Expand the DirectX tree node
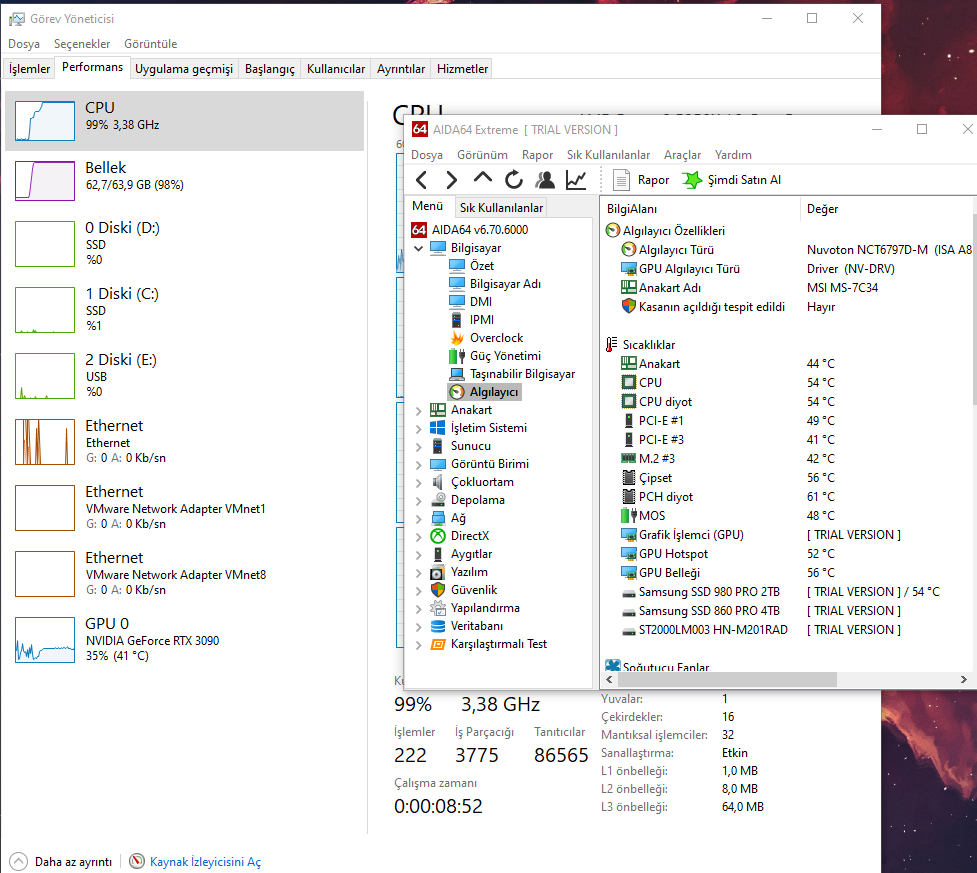The width and height of the screenshot is (977, 873). (x=419, y=537)
